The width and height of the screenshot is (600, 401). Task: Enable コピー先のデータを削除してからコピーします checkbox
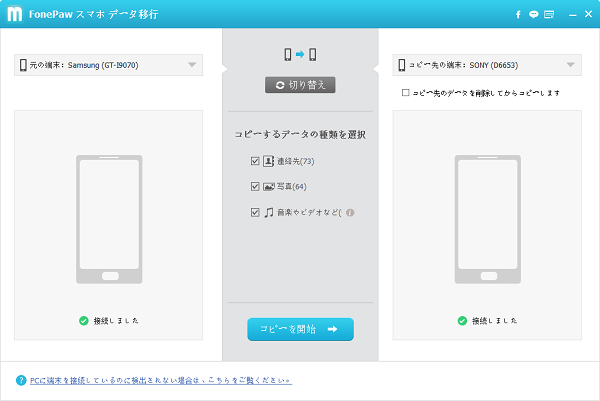[406, 93]
